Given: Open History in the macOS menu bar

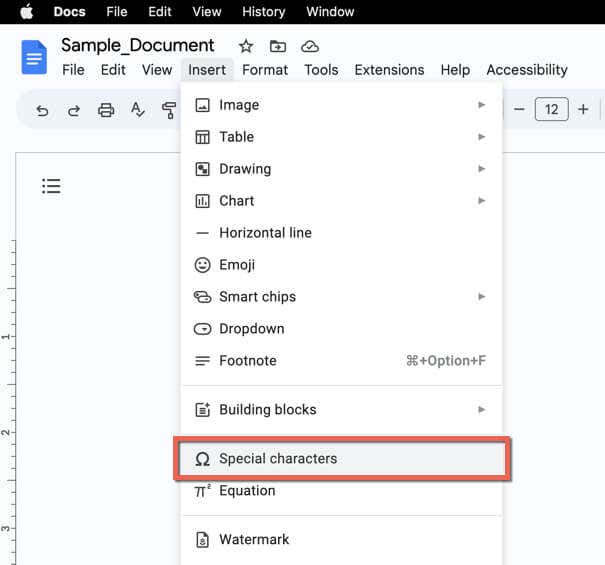Looking at the screenshot, I should (x=264, y=12).
